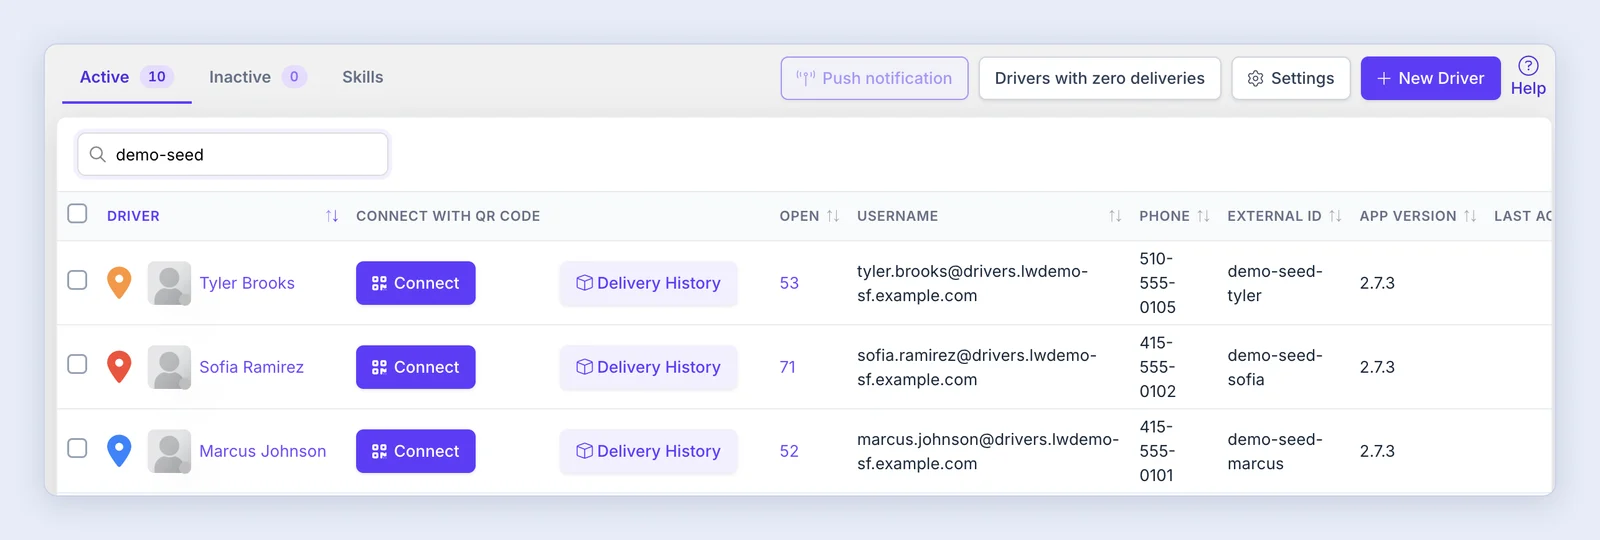Click open deliveries count 53
The height and width of the screenshot is (540, 1600).
click(x=789, y=283)
